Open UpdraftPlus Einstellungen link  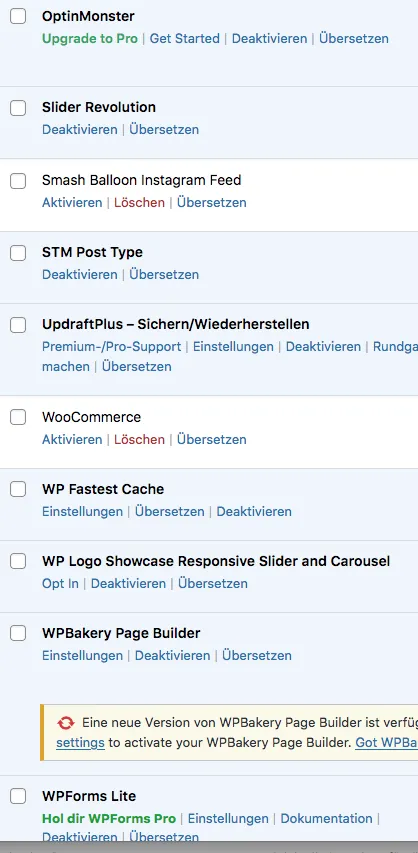(233, 347)
